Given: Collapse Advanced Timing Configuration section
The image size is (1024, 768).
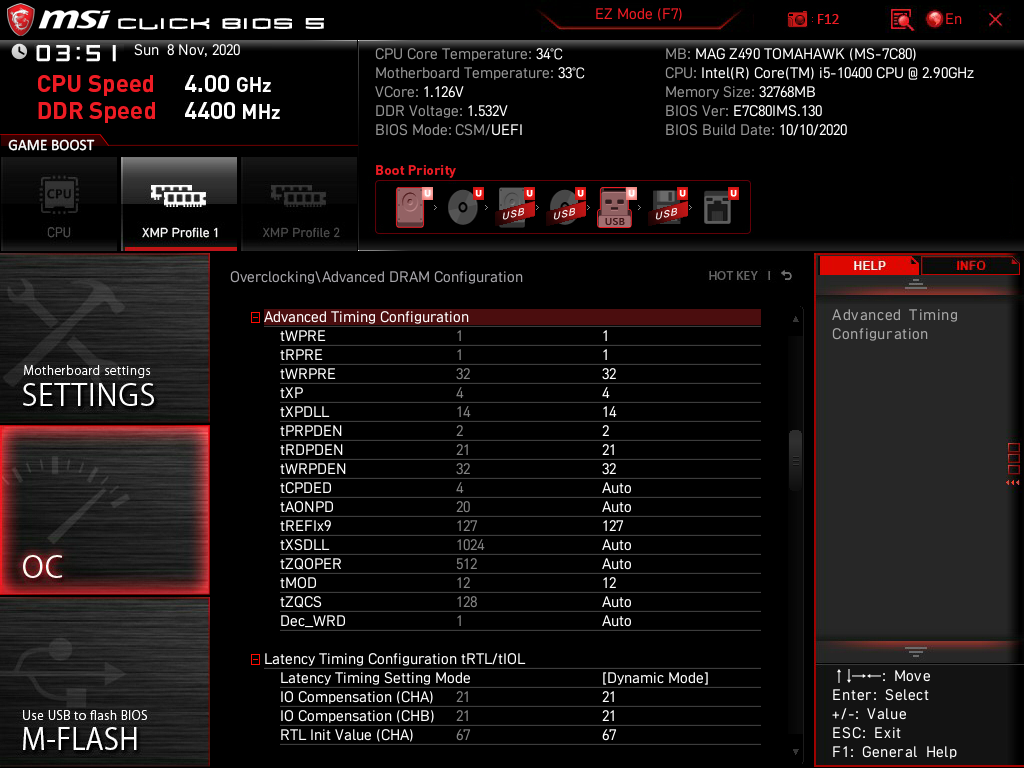Looking at the screenshot, I should pos(255,318).
